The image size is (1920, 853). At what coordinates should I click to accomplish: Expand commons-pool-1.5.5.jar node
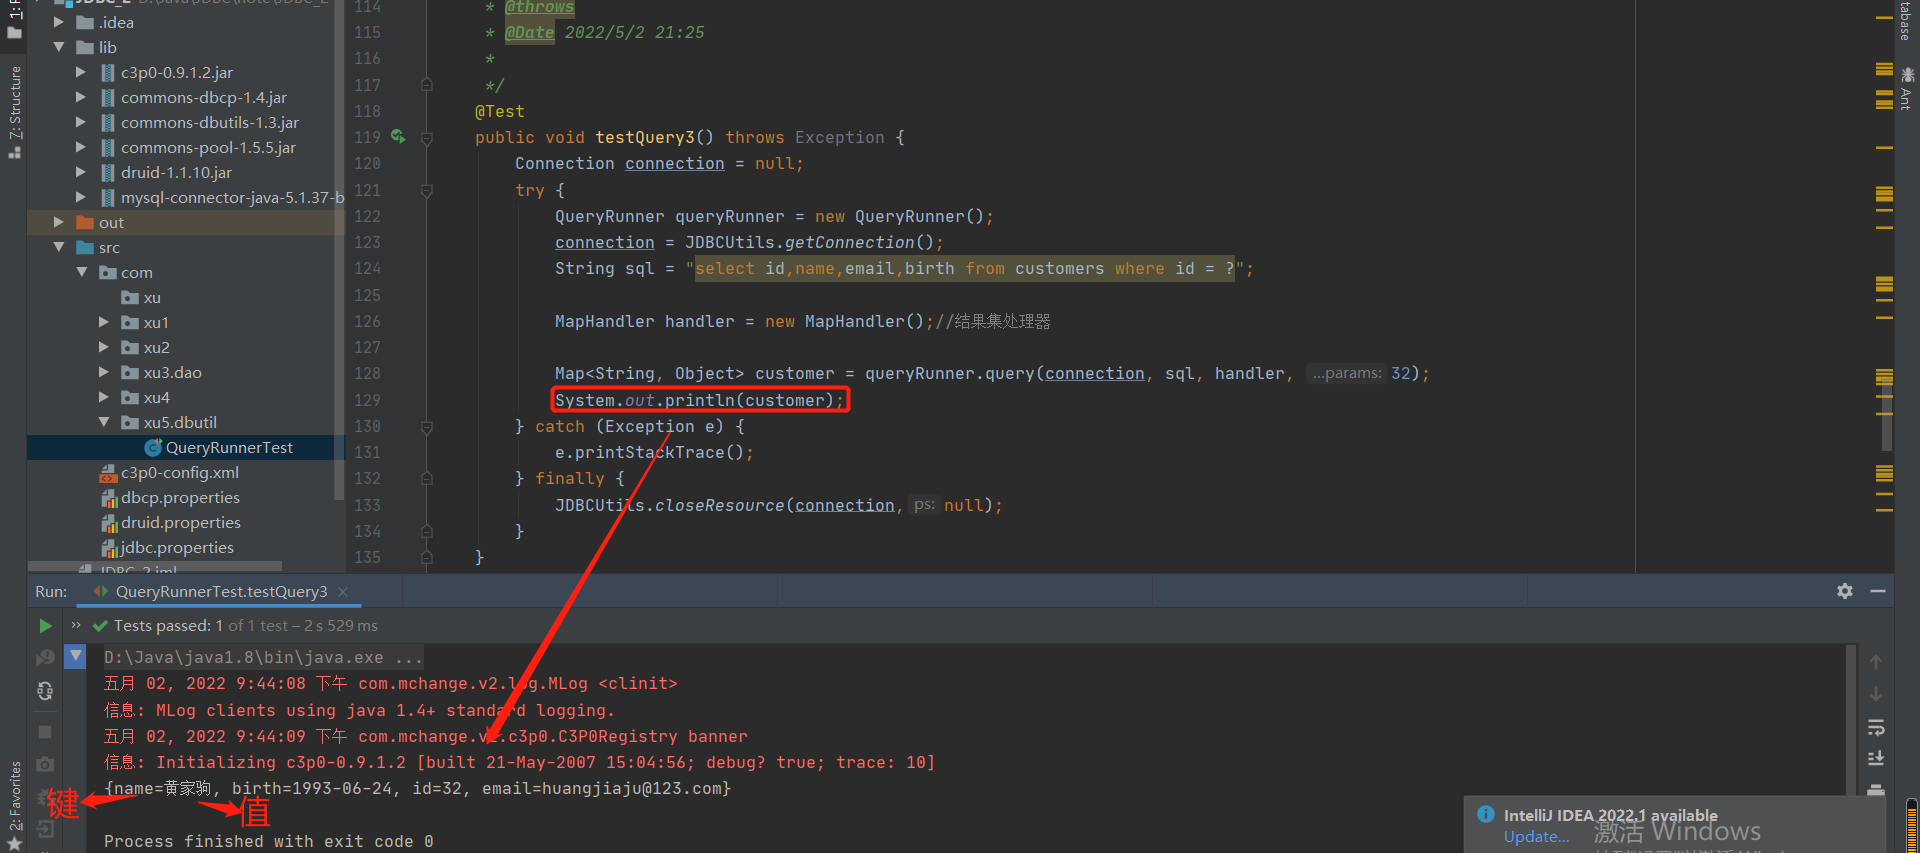[x=81, y=147]
